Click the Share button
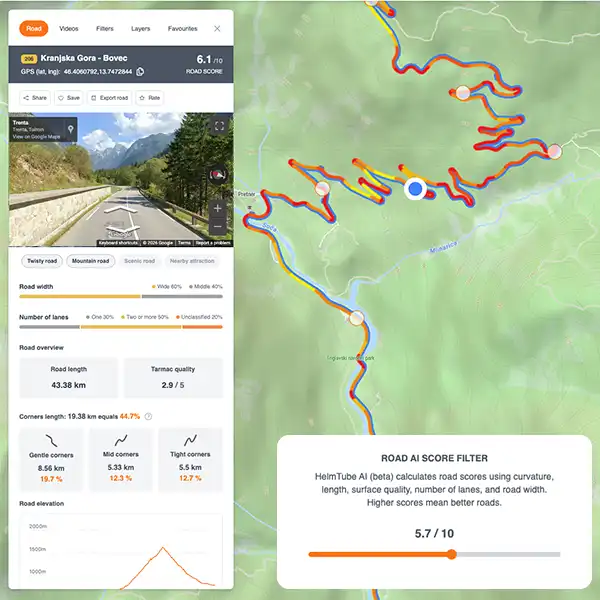This screenshot has height=600, width=600. pos(35,98)
